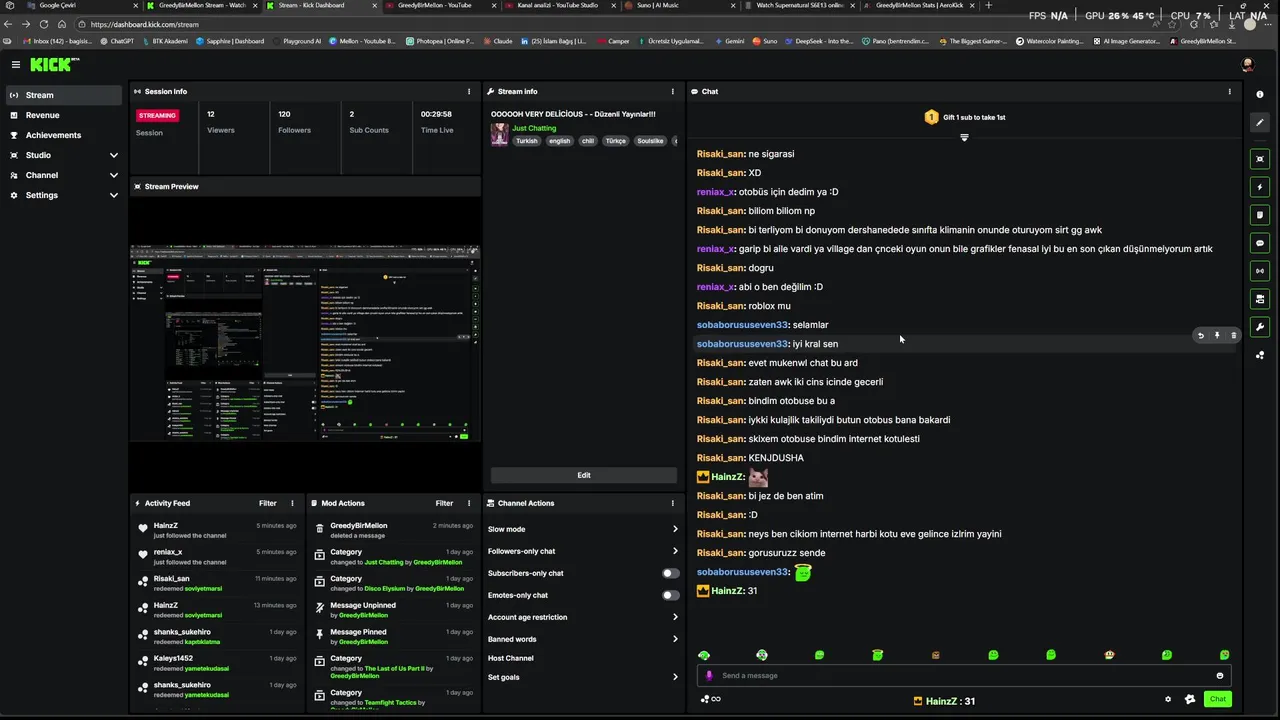The height and width of the screenshot is (720, 1280).
Task: Open the info icon in right toolbar
Action: 1260,94
